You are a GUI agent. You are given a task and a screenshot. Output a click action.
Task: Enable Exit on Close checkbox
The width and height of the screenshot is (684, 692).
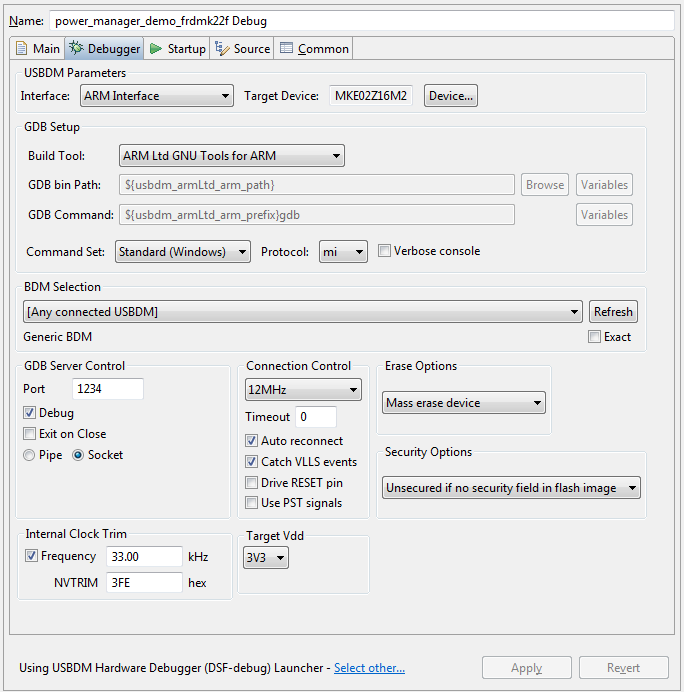coord(30,434)
